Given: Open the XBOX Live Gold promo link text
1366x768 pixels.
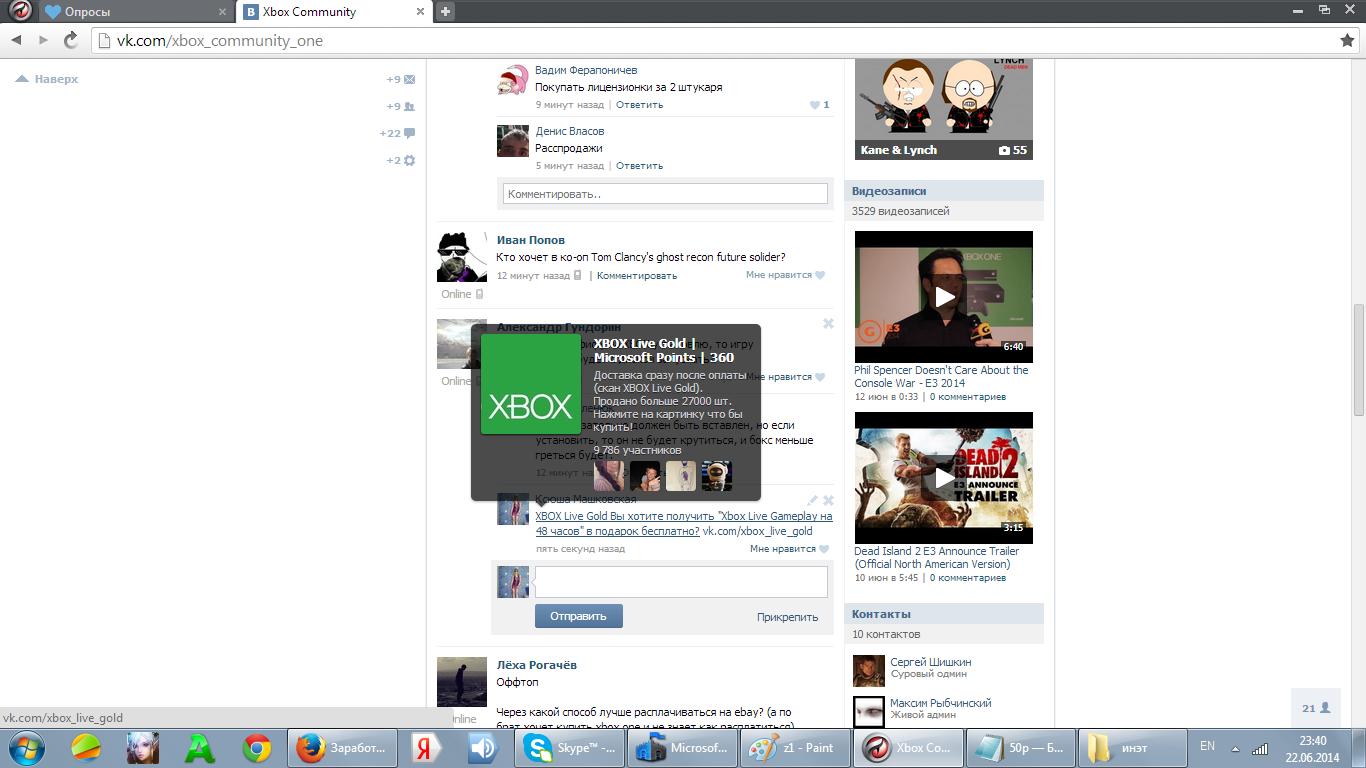Looking at the screenshot, I should point(684,524).
